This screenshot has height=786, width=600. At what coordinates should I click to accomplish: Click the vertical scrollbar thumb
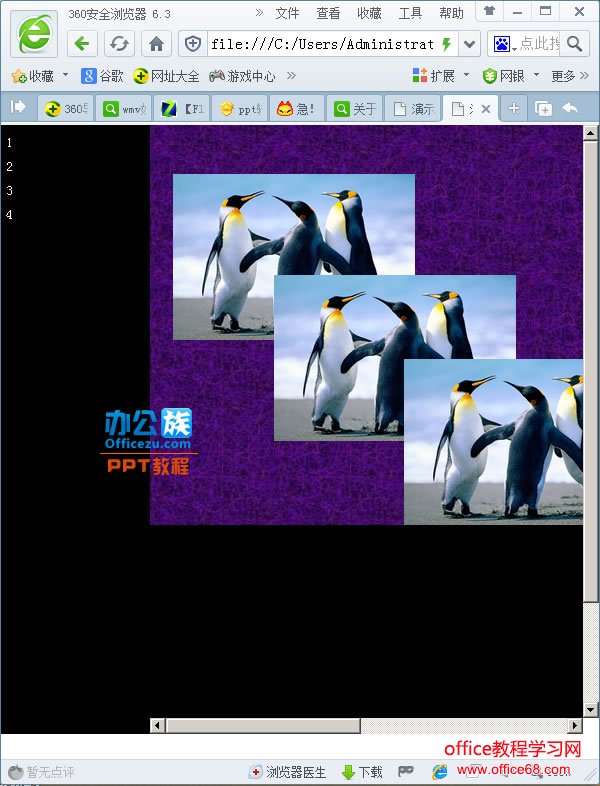(x=590, y=371)
